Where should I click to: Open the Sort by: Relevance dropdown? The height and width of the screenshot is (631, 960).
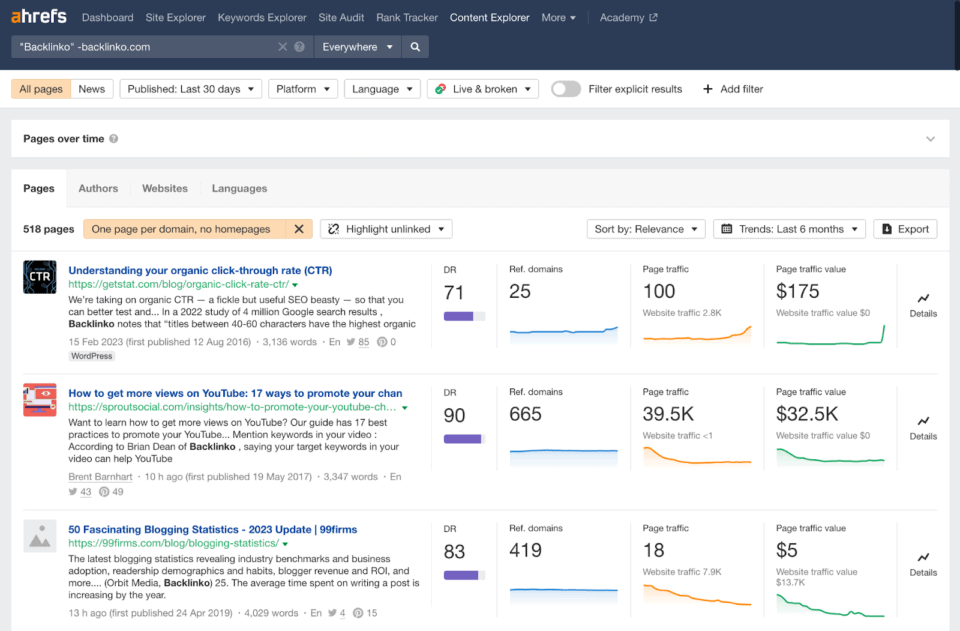click(x=646, y=229)
